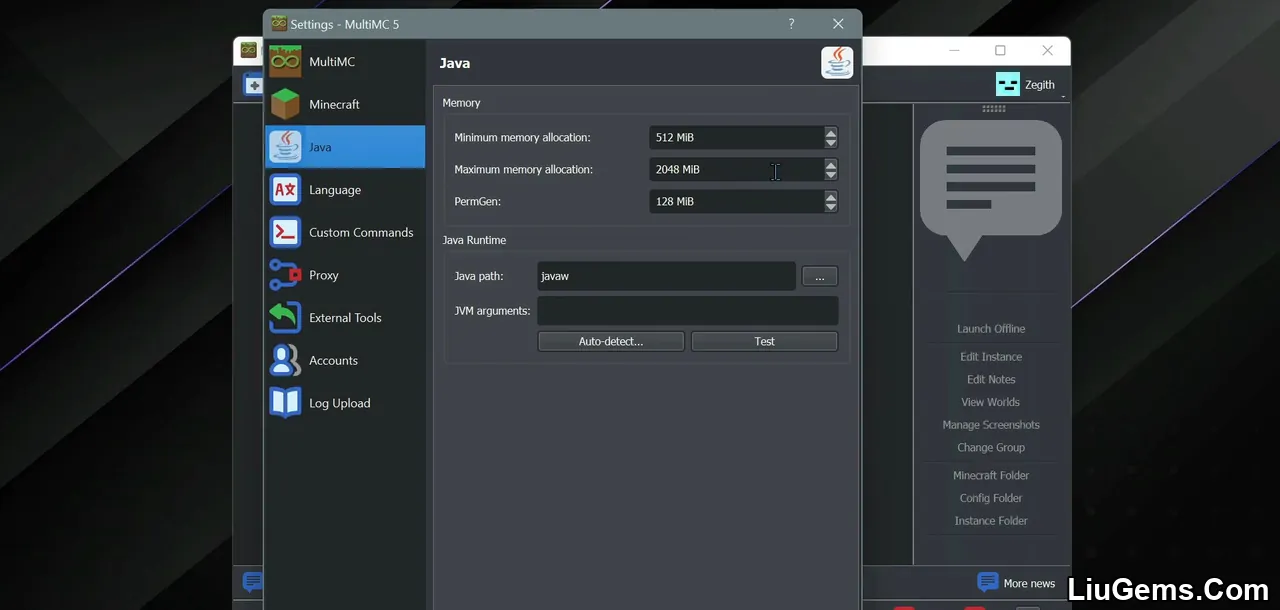Click the minimum memory 512 MiB field
Screen dimensions: 1280x610
(x=736, y=137)
